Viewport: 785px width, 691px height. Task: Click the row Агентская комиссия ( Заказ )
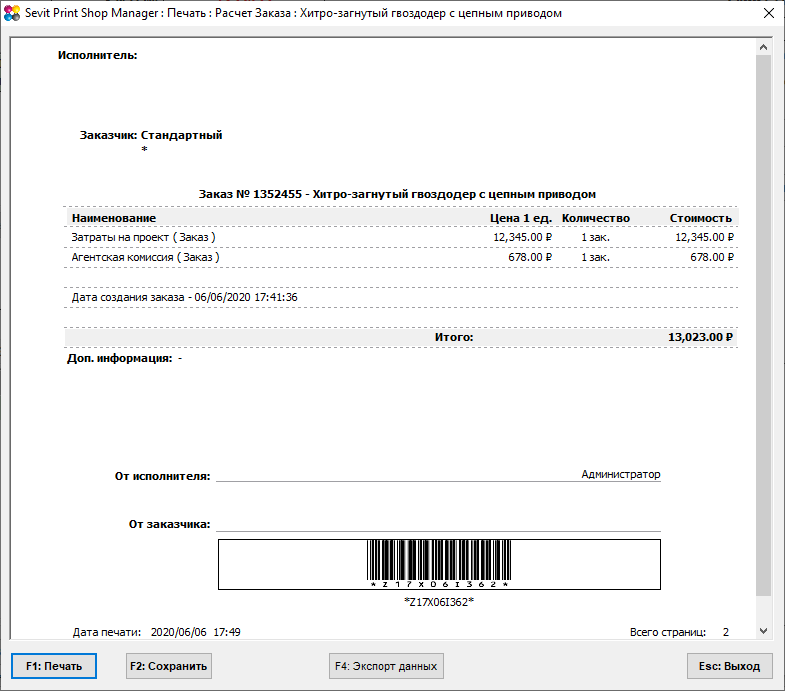click(401, 257)
